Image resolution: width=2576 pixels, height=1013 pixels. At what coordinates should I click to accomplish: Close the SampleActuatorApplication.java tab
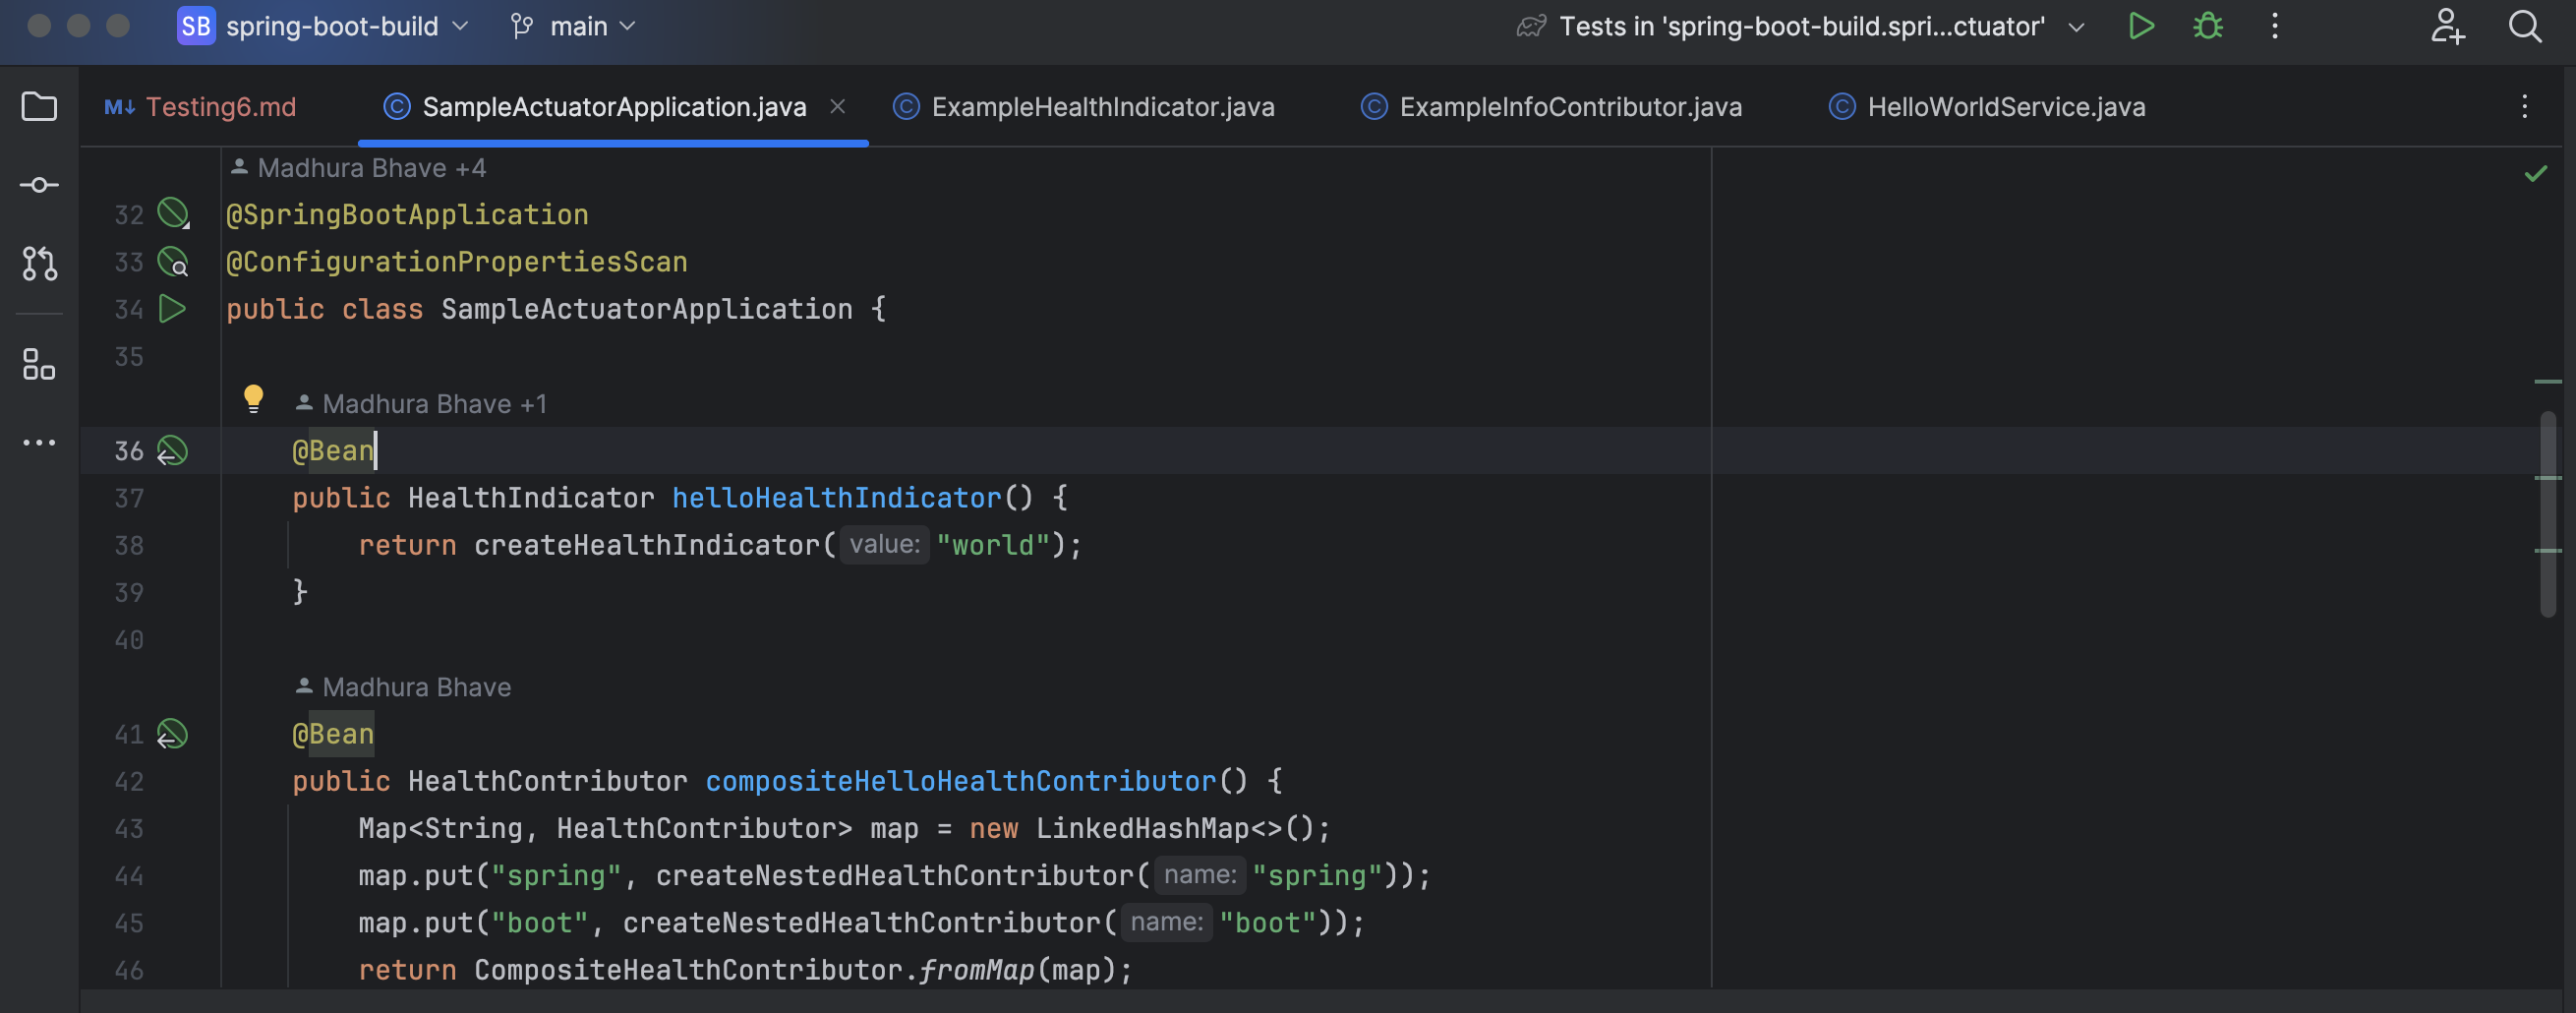[x=838, y=106]
